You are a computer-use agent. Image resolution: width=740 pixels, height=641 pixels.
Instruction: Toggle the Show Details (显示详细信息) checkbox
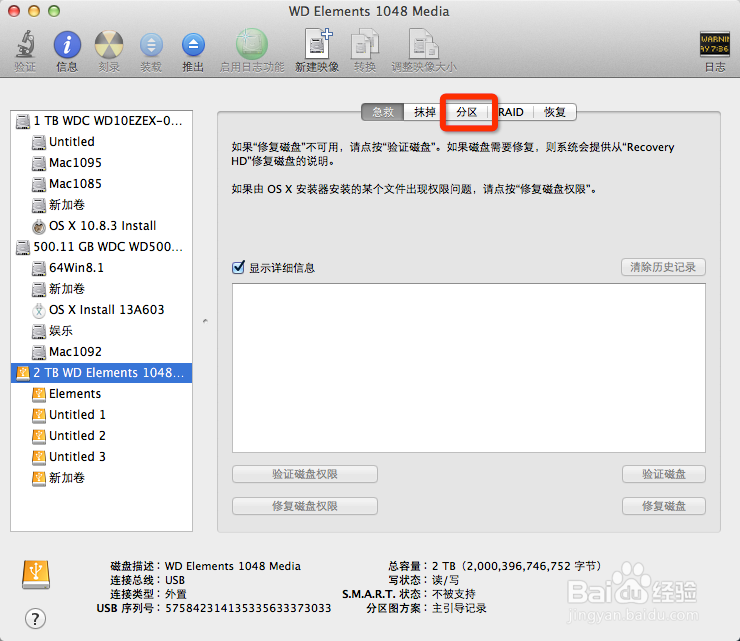tap(238, 267)
